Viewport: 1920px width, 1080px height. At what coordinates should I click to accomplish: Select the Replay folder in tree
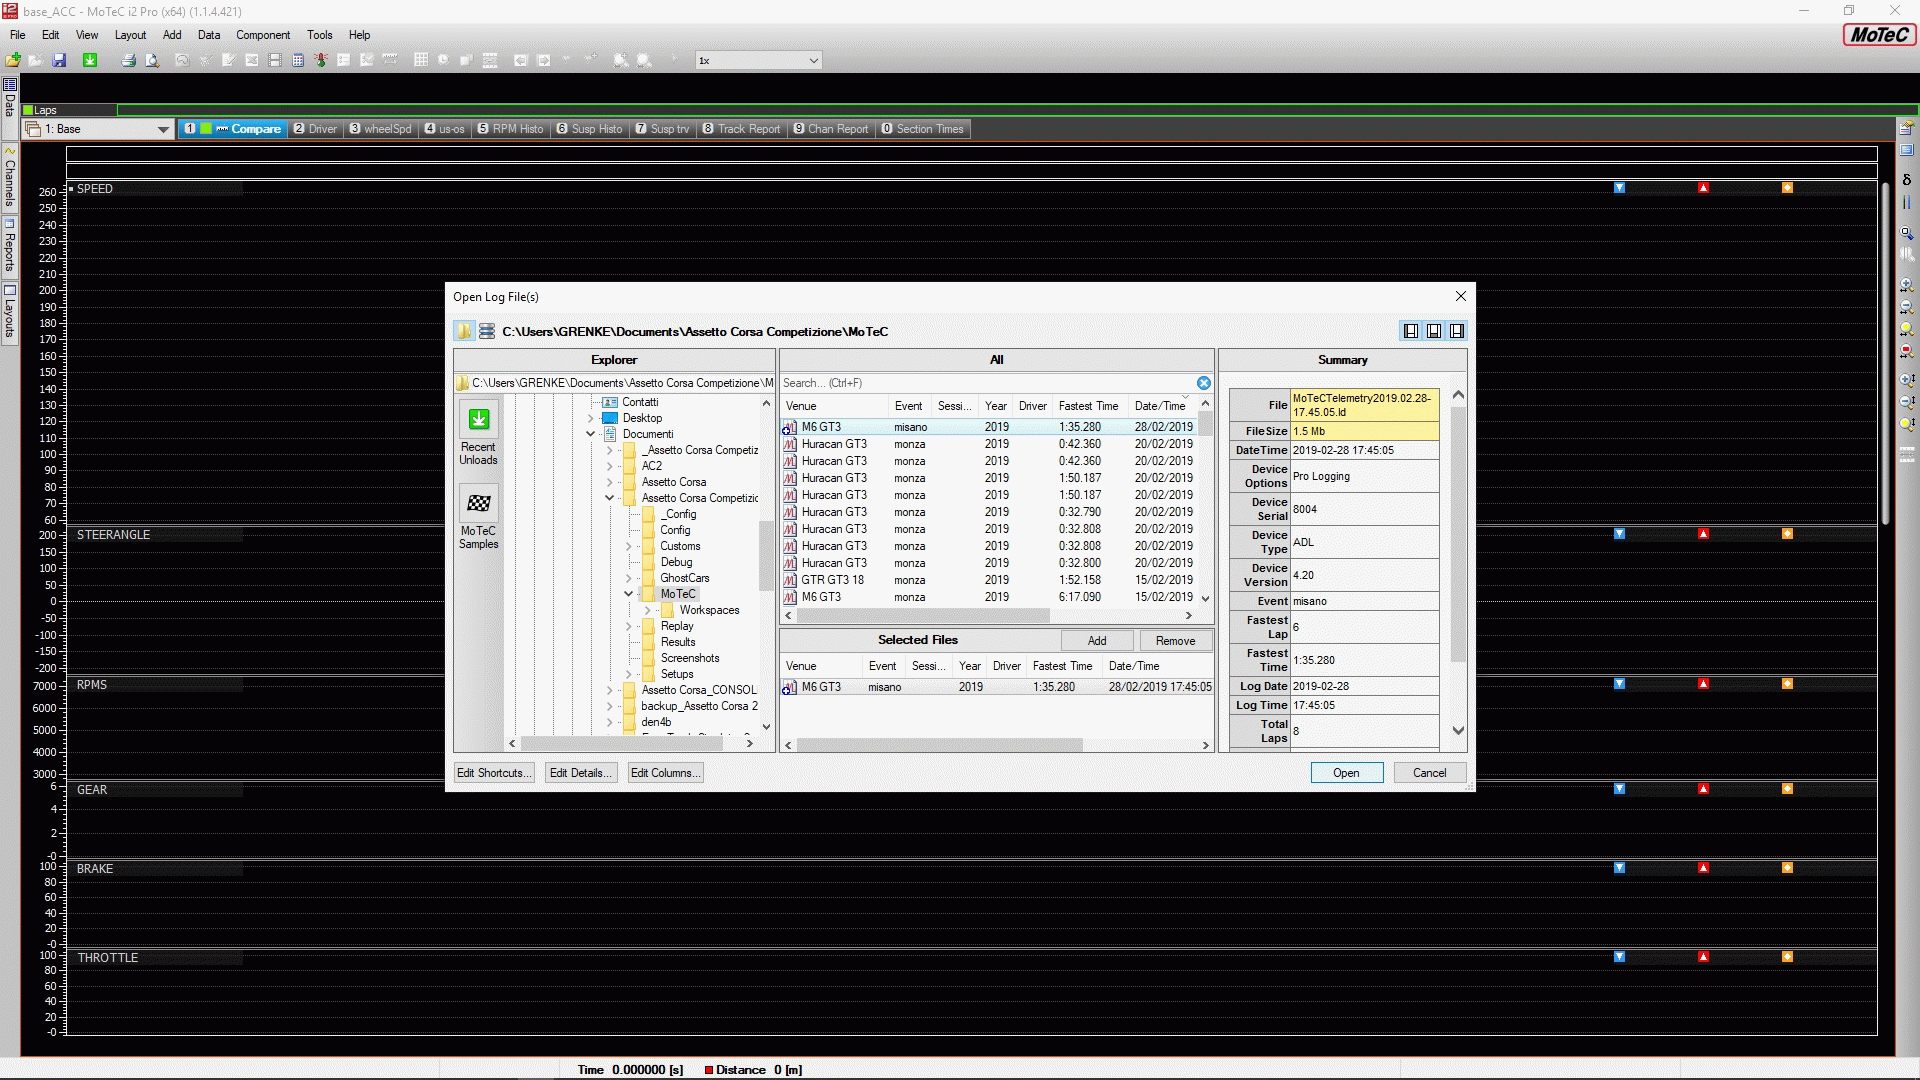point(676,627)
